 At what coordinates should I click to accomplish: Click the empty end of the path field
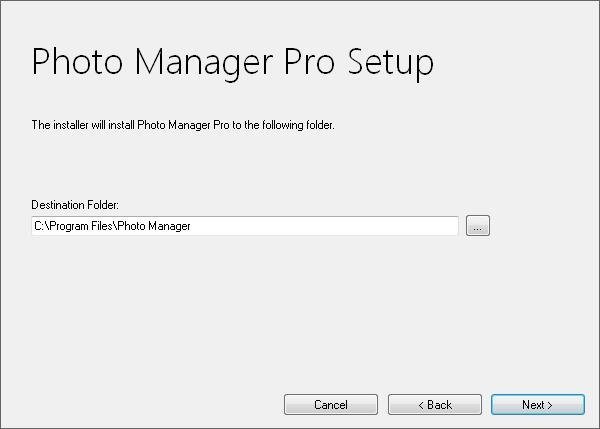[324, 226]
